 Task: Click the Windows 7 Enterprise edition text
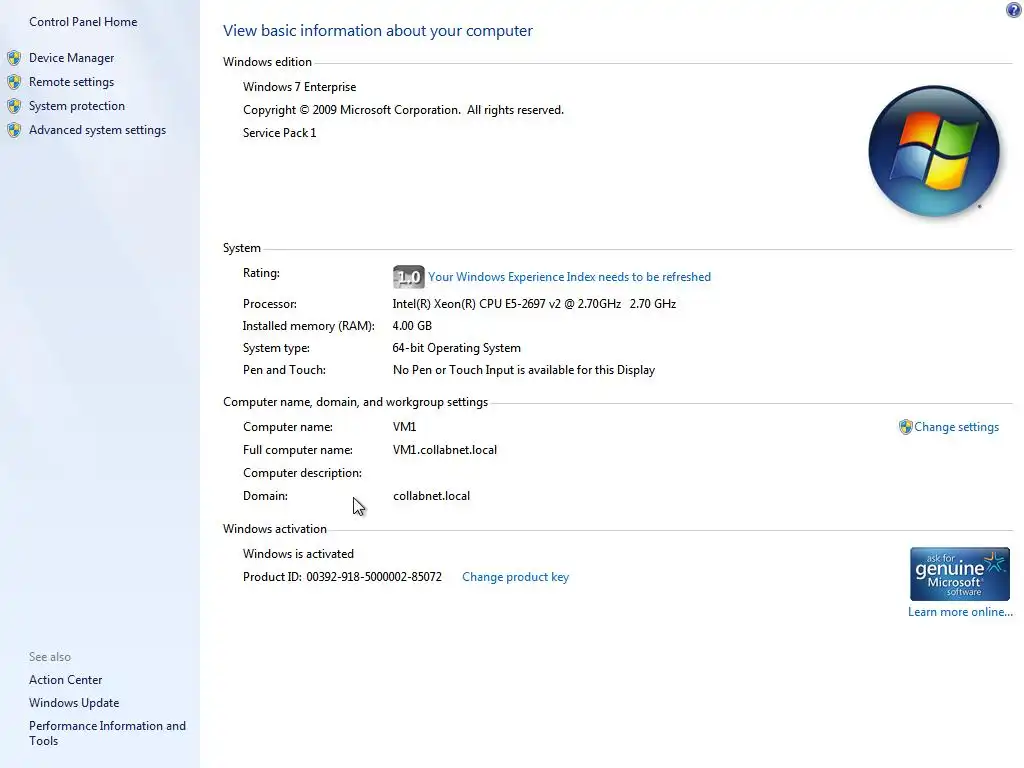point(300,87)
